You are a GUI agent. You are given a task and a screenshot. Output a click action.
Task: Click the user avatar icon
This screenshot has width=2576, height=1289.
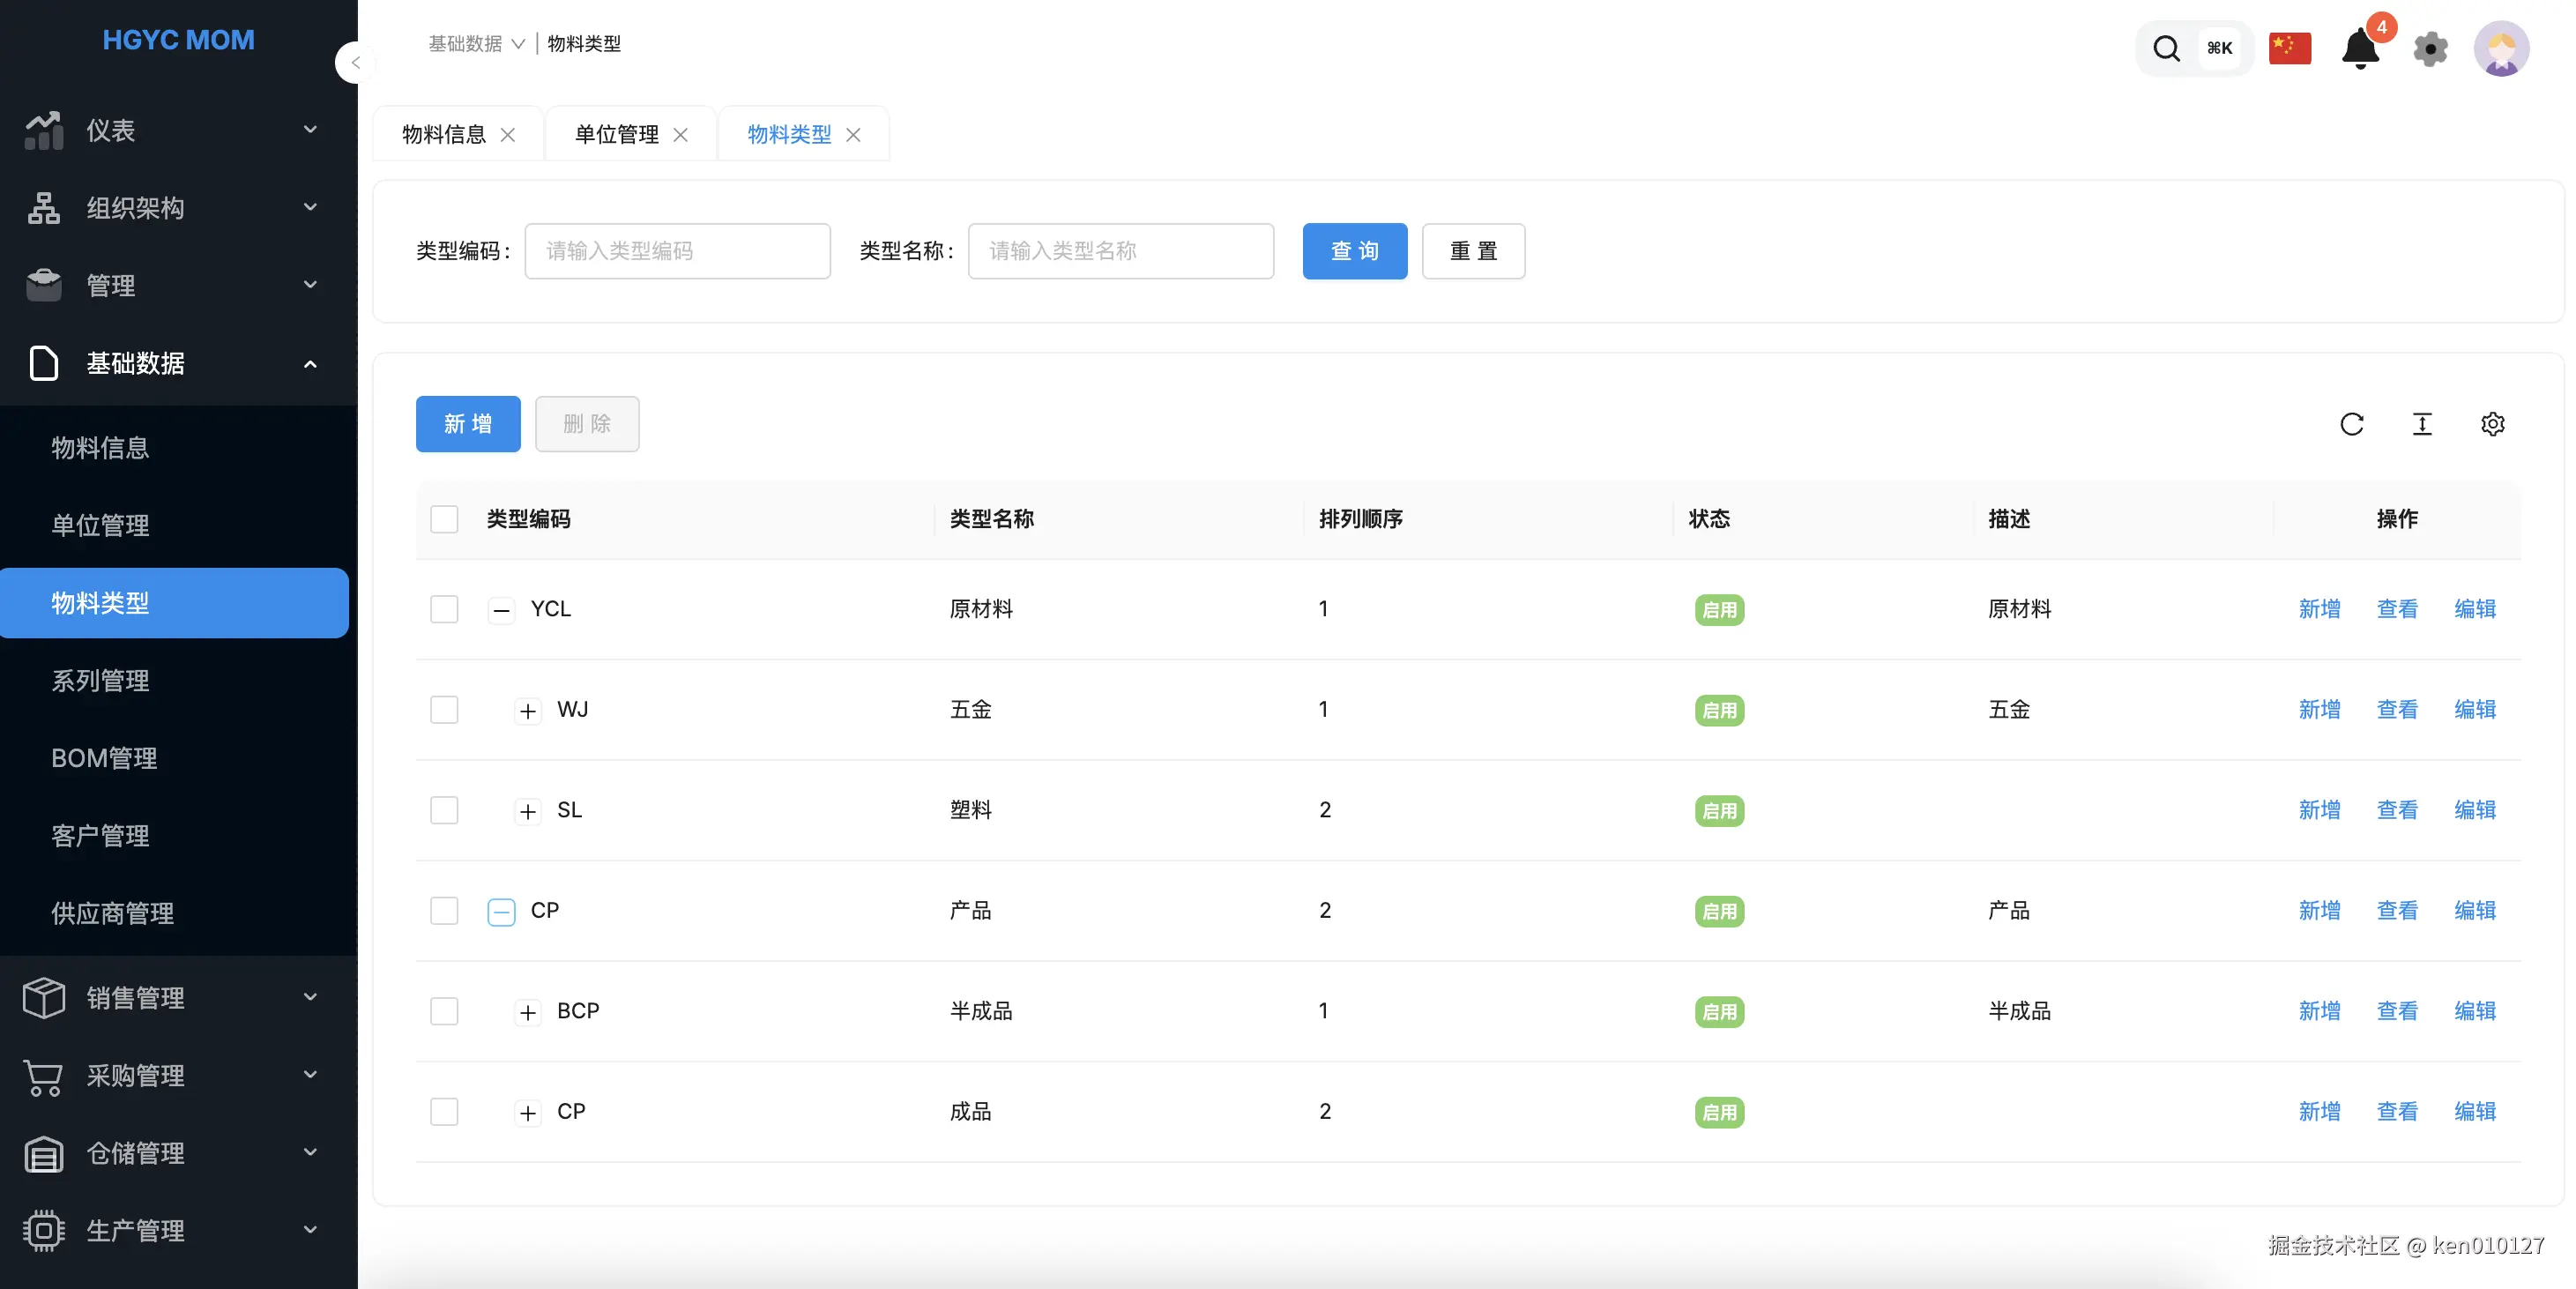(2500, 48)
